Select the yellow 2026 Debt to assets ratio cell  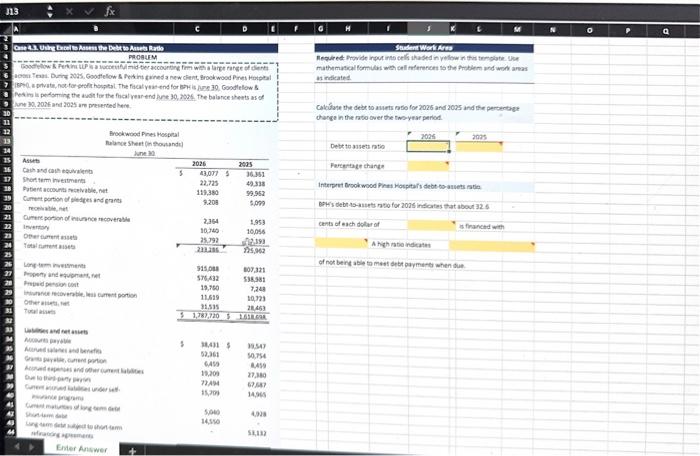(x=428, y=146)
